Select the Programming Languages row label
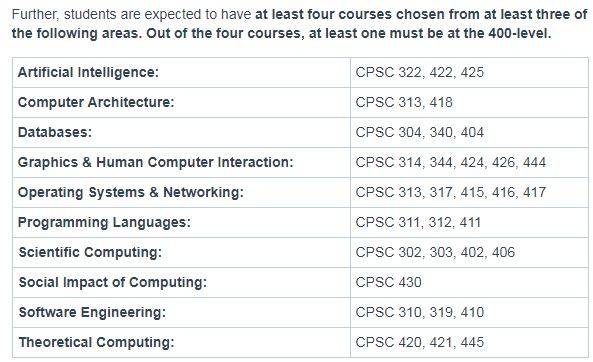Image resolution: width=593 pixels, height=362 pixels. pos(104,222)
